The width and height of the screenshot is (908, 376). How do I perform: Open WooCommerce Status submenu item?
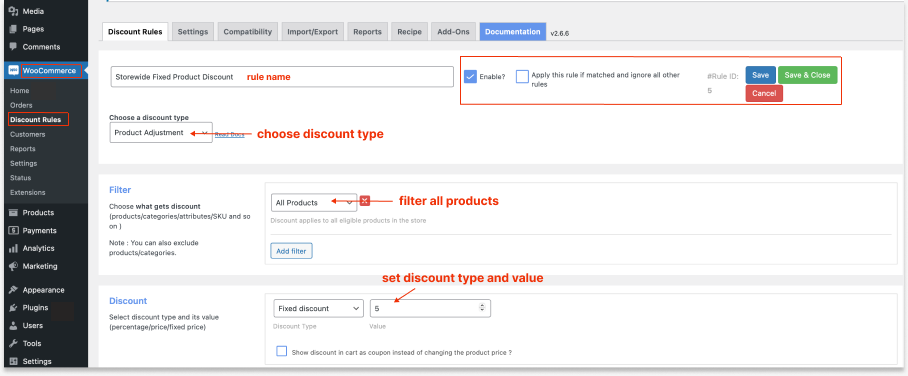coord(21,178)
